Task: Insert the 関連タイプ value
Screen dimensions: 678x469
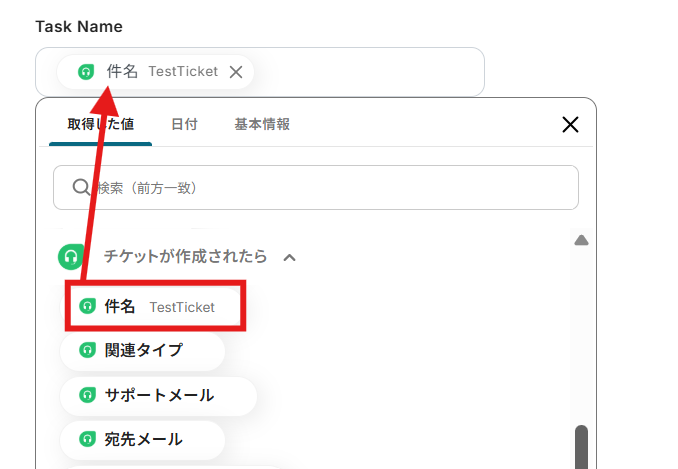Action: 144,350
